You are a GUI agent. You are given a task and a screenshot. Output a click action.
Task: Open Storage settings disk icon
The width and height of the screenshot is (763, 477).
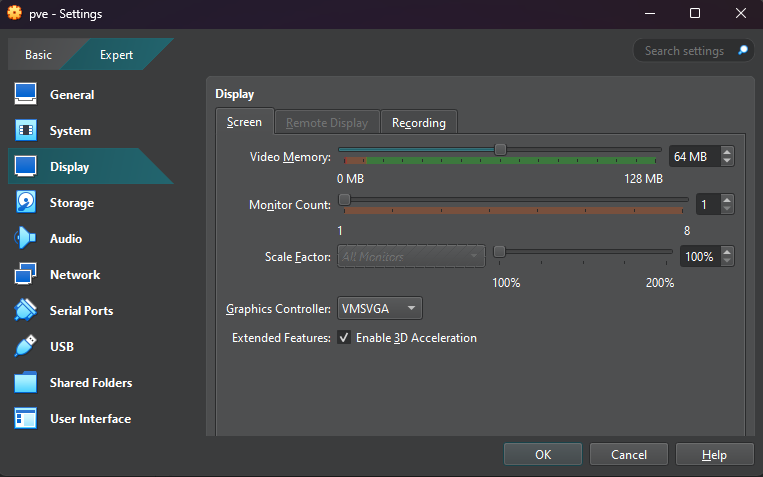point(26,203)
